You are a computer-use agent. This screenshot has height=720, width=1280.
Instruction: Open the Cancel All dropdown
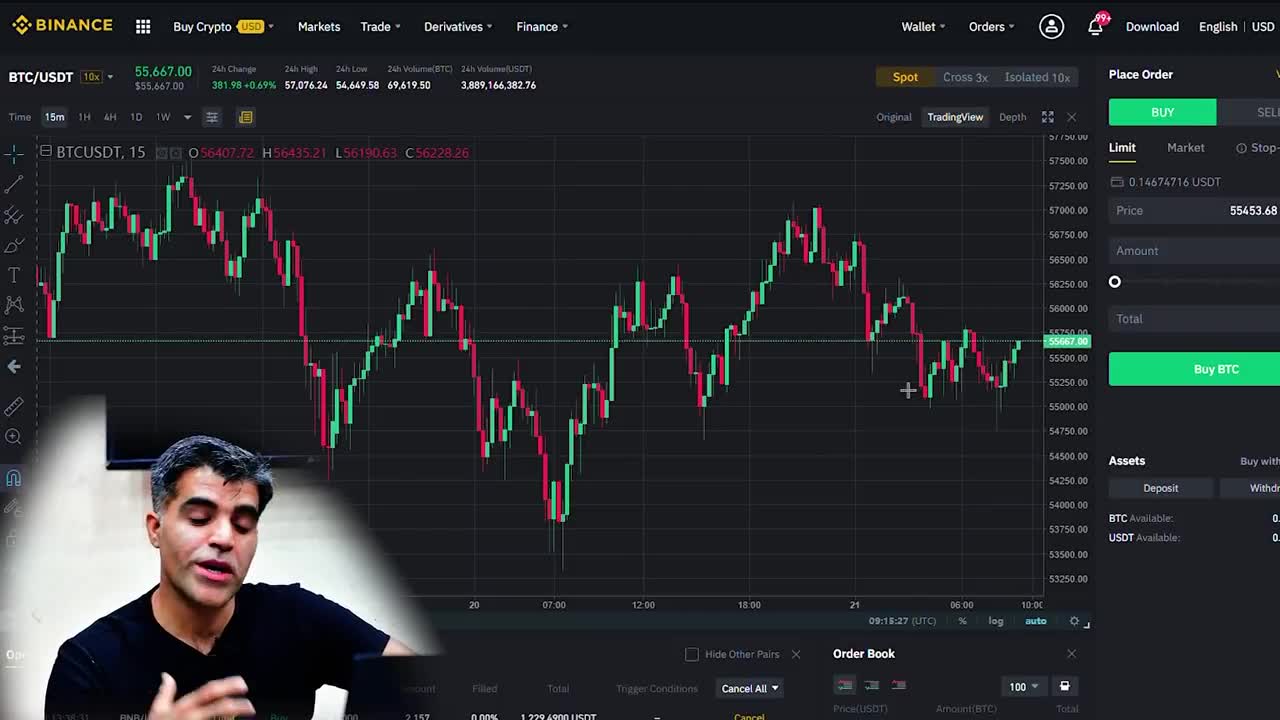point(750,688)
